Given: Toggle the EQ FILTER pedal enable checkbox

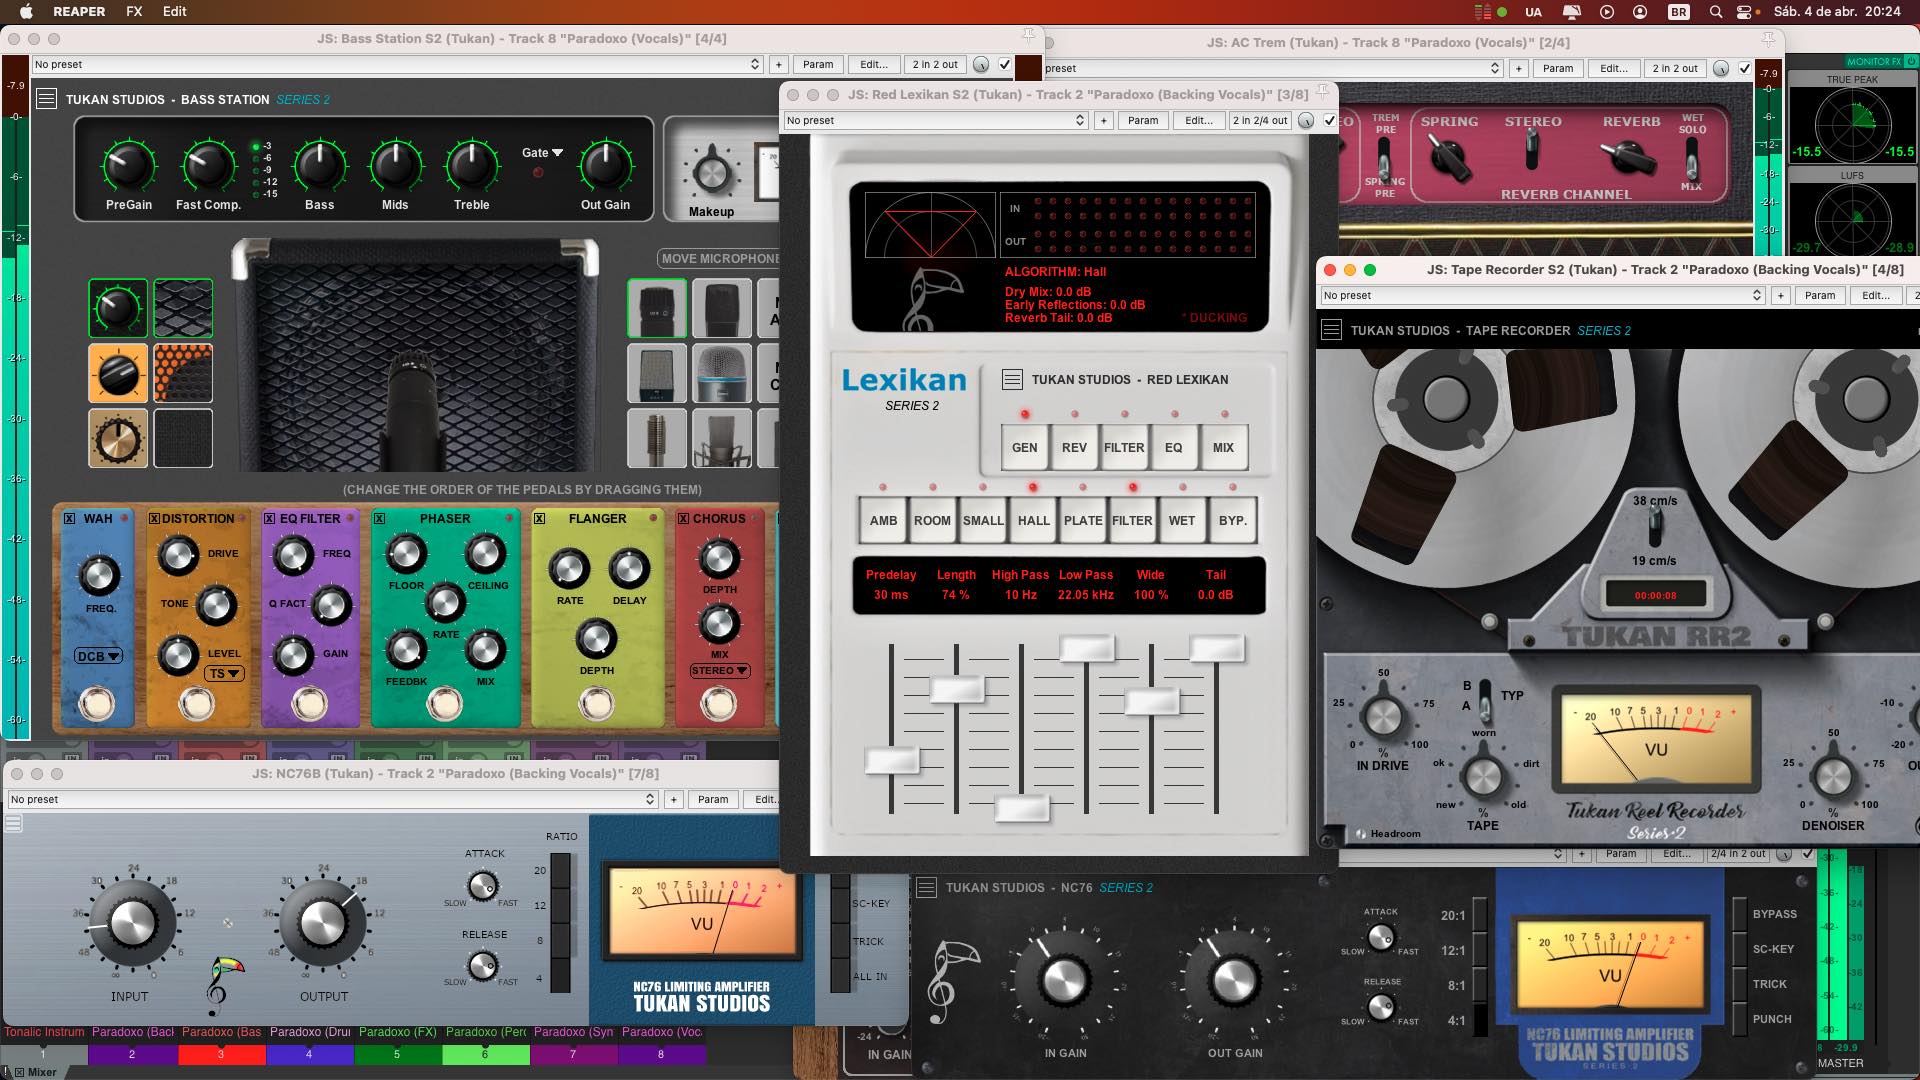Looking at the screenshot, I should pyautogui.click(x=270, y=519).
